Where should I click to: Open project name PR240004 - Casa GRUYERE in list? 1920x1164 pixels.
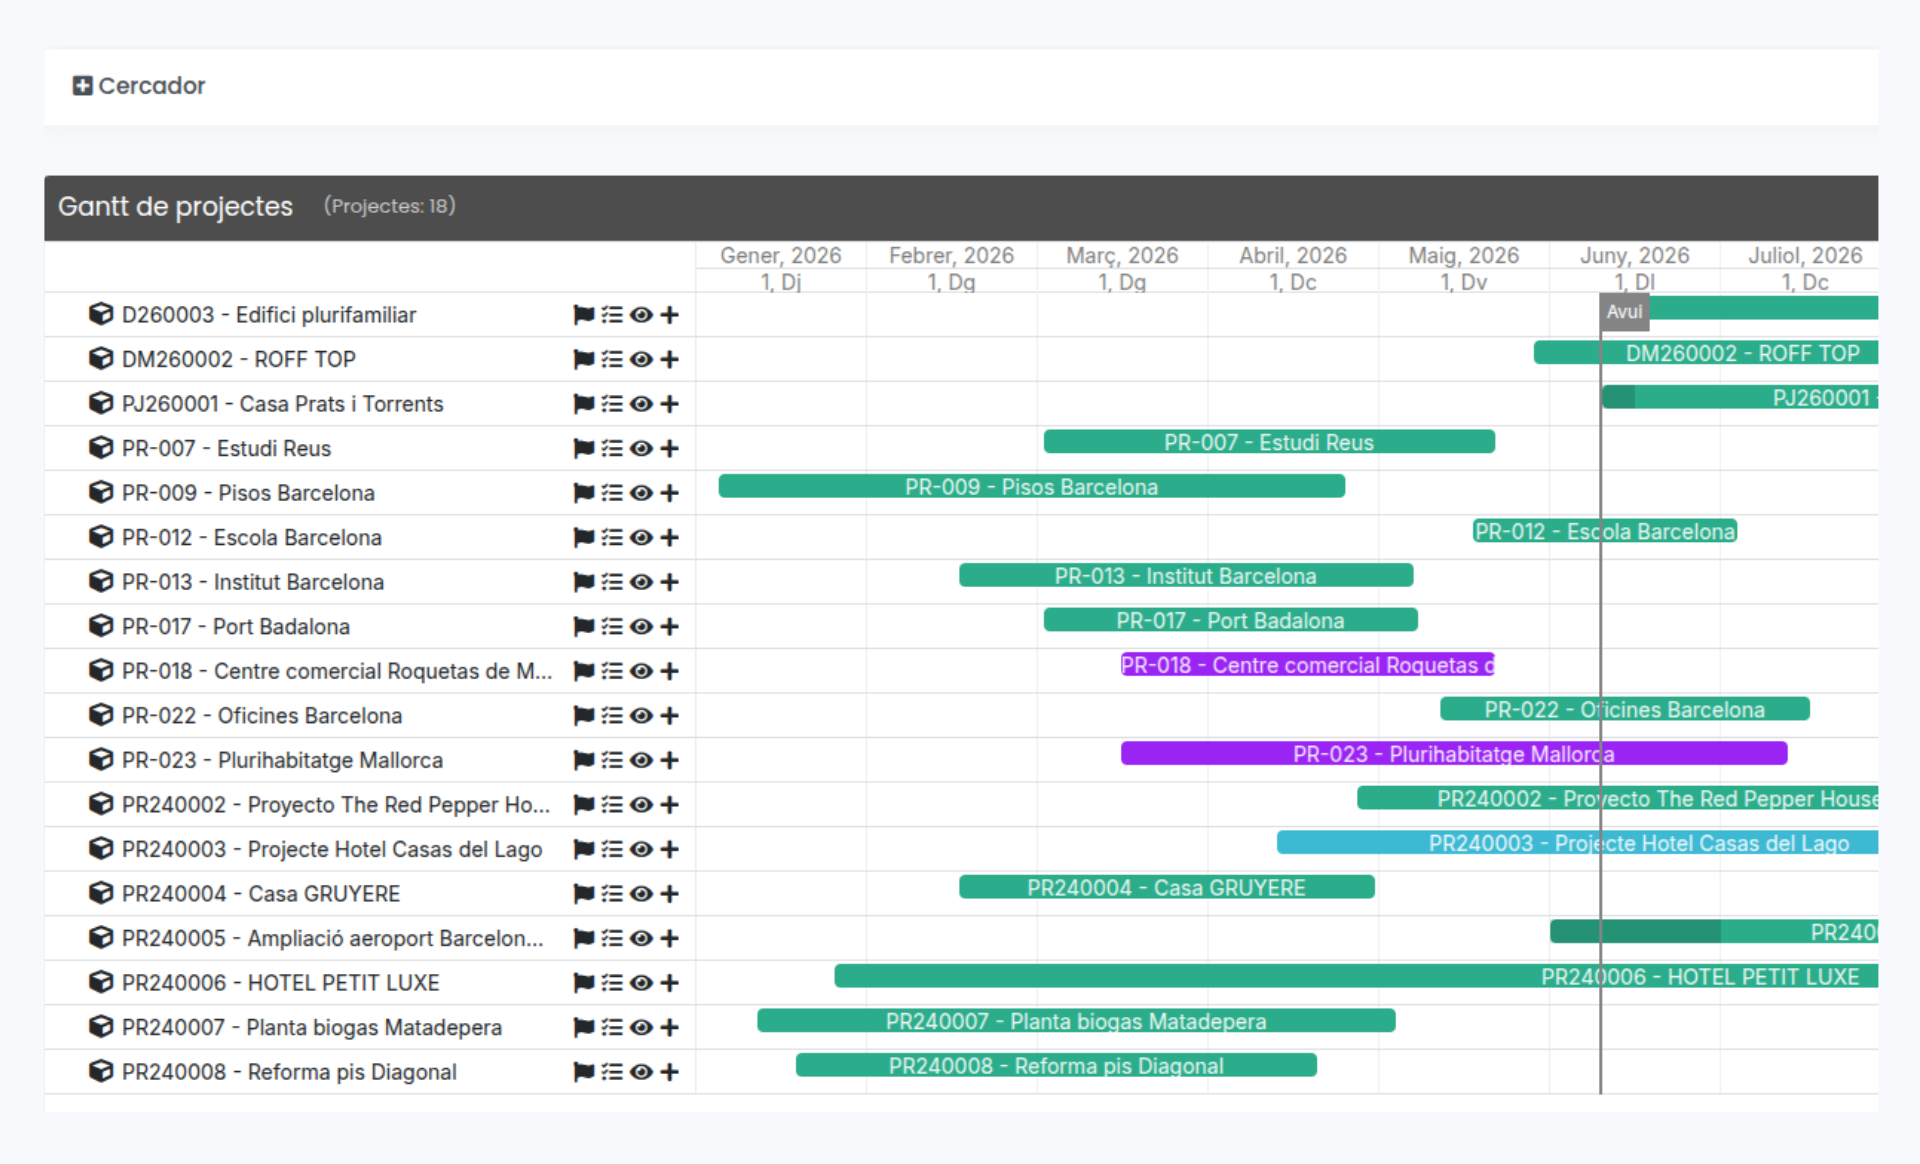click(x=261, y=894)
